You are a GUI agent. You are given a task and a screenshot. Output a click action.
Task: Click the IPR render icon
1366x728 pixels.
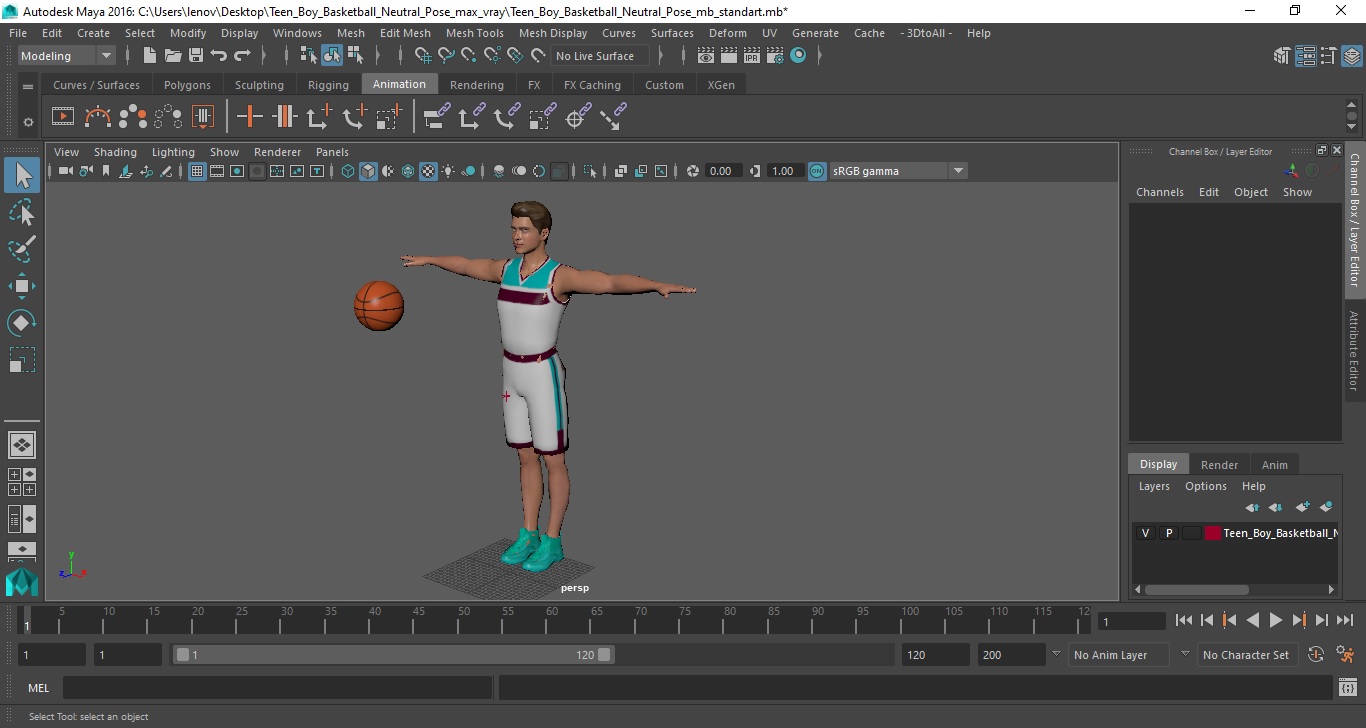point(752,56)
